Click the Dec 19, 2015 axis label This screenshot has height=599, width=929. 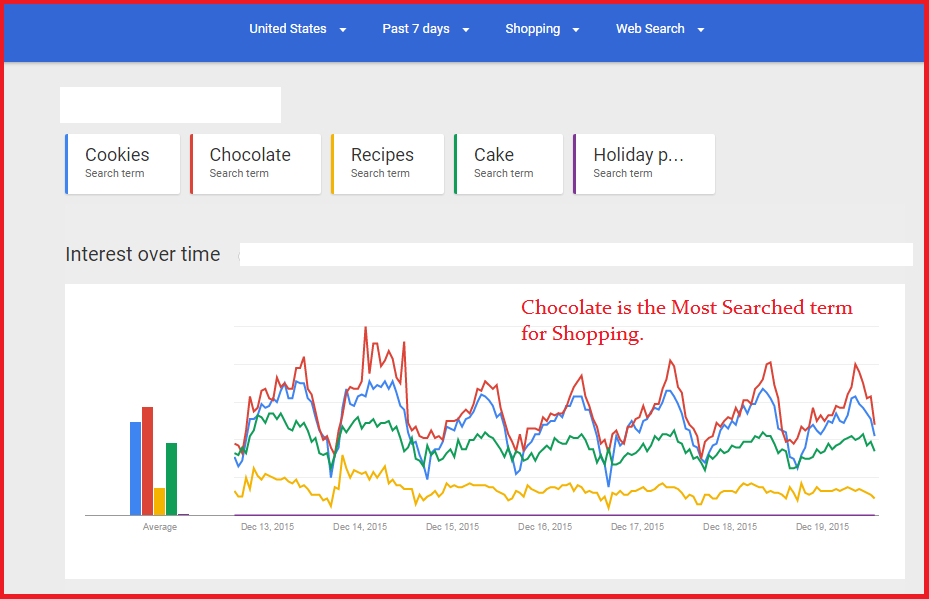(x=822, y=527)
